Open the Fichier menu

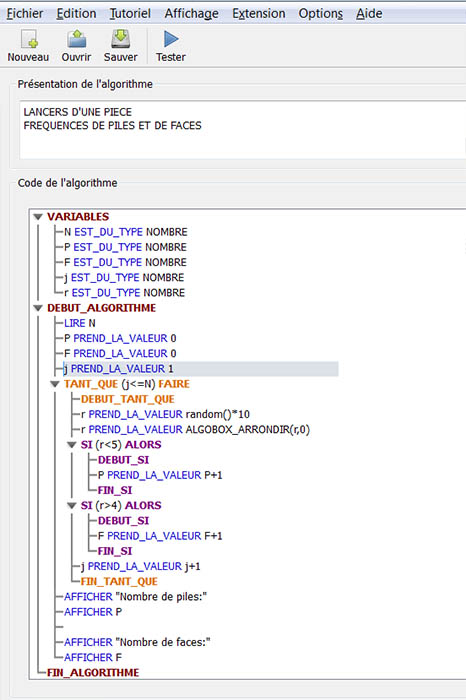[x=25, y=13]
